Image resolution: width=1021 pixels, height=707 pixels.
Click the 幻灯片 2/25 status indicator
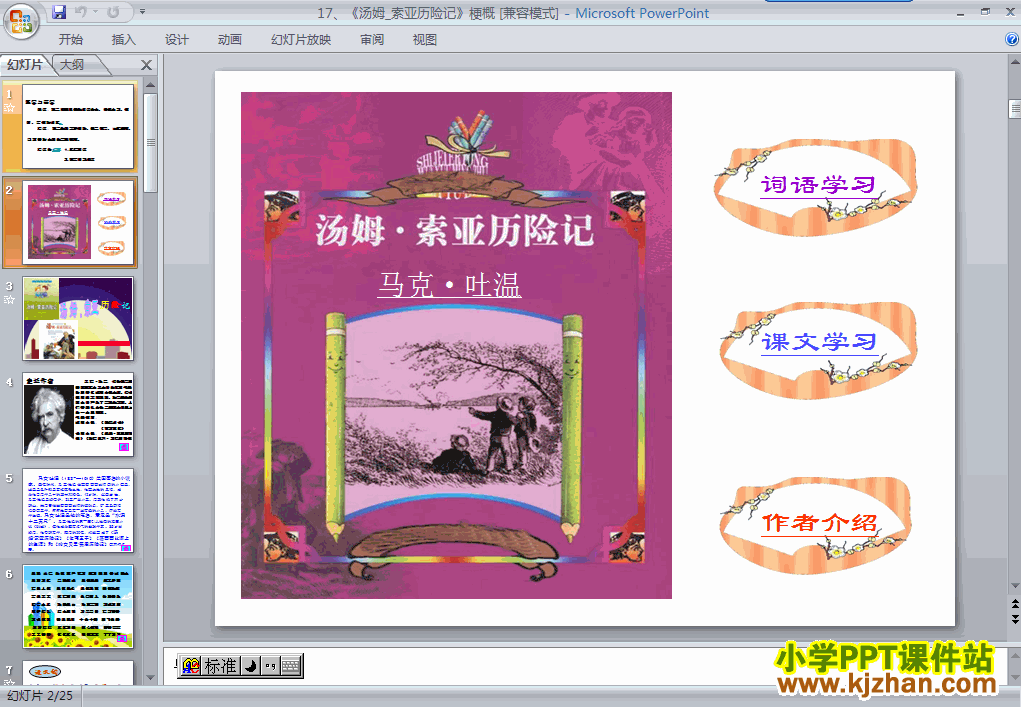[40, 696]
